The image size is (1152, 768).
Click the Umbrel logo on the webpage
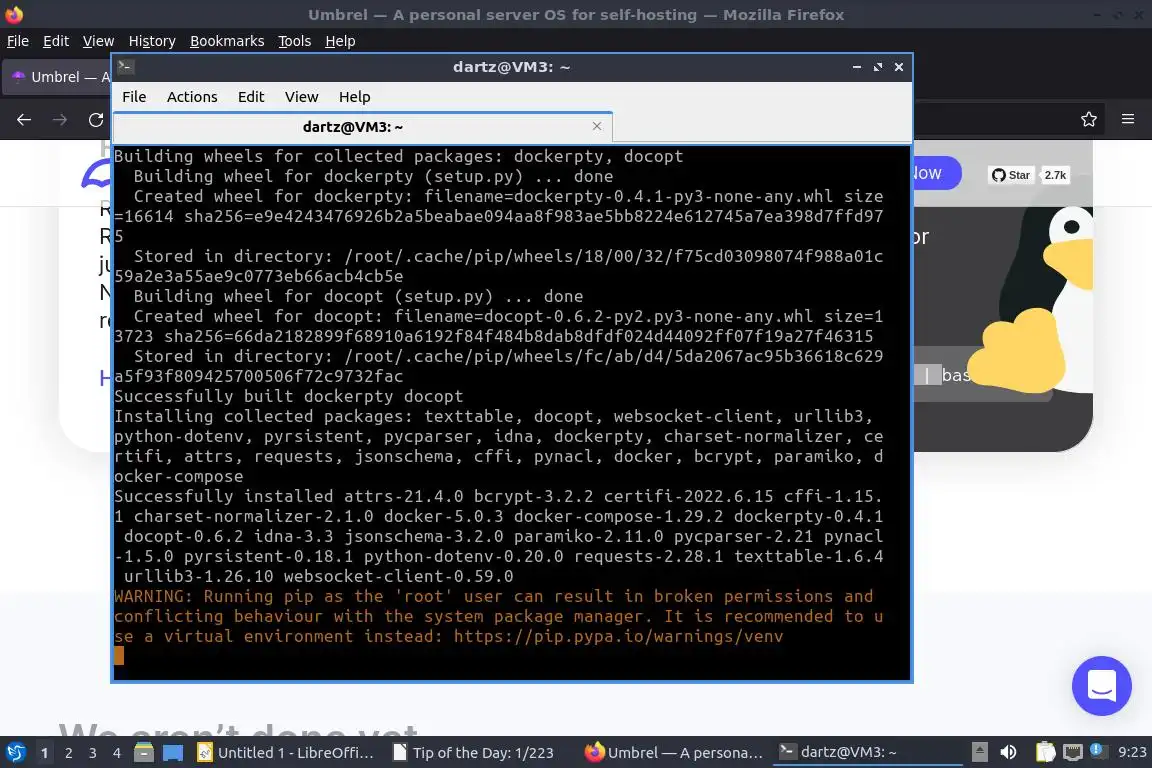click(96, 173)
